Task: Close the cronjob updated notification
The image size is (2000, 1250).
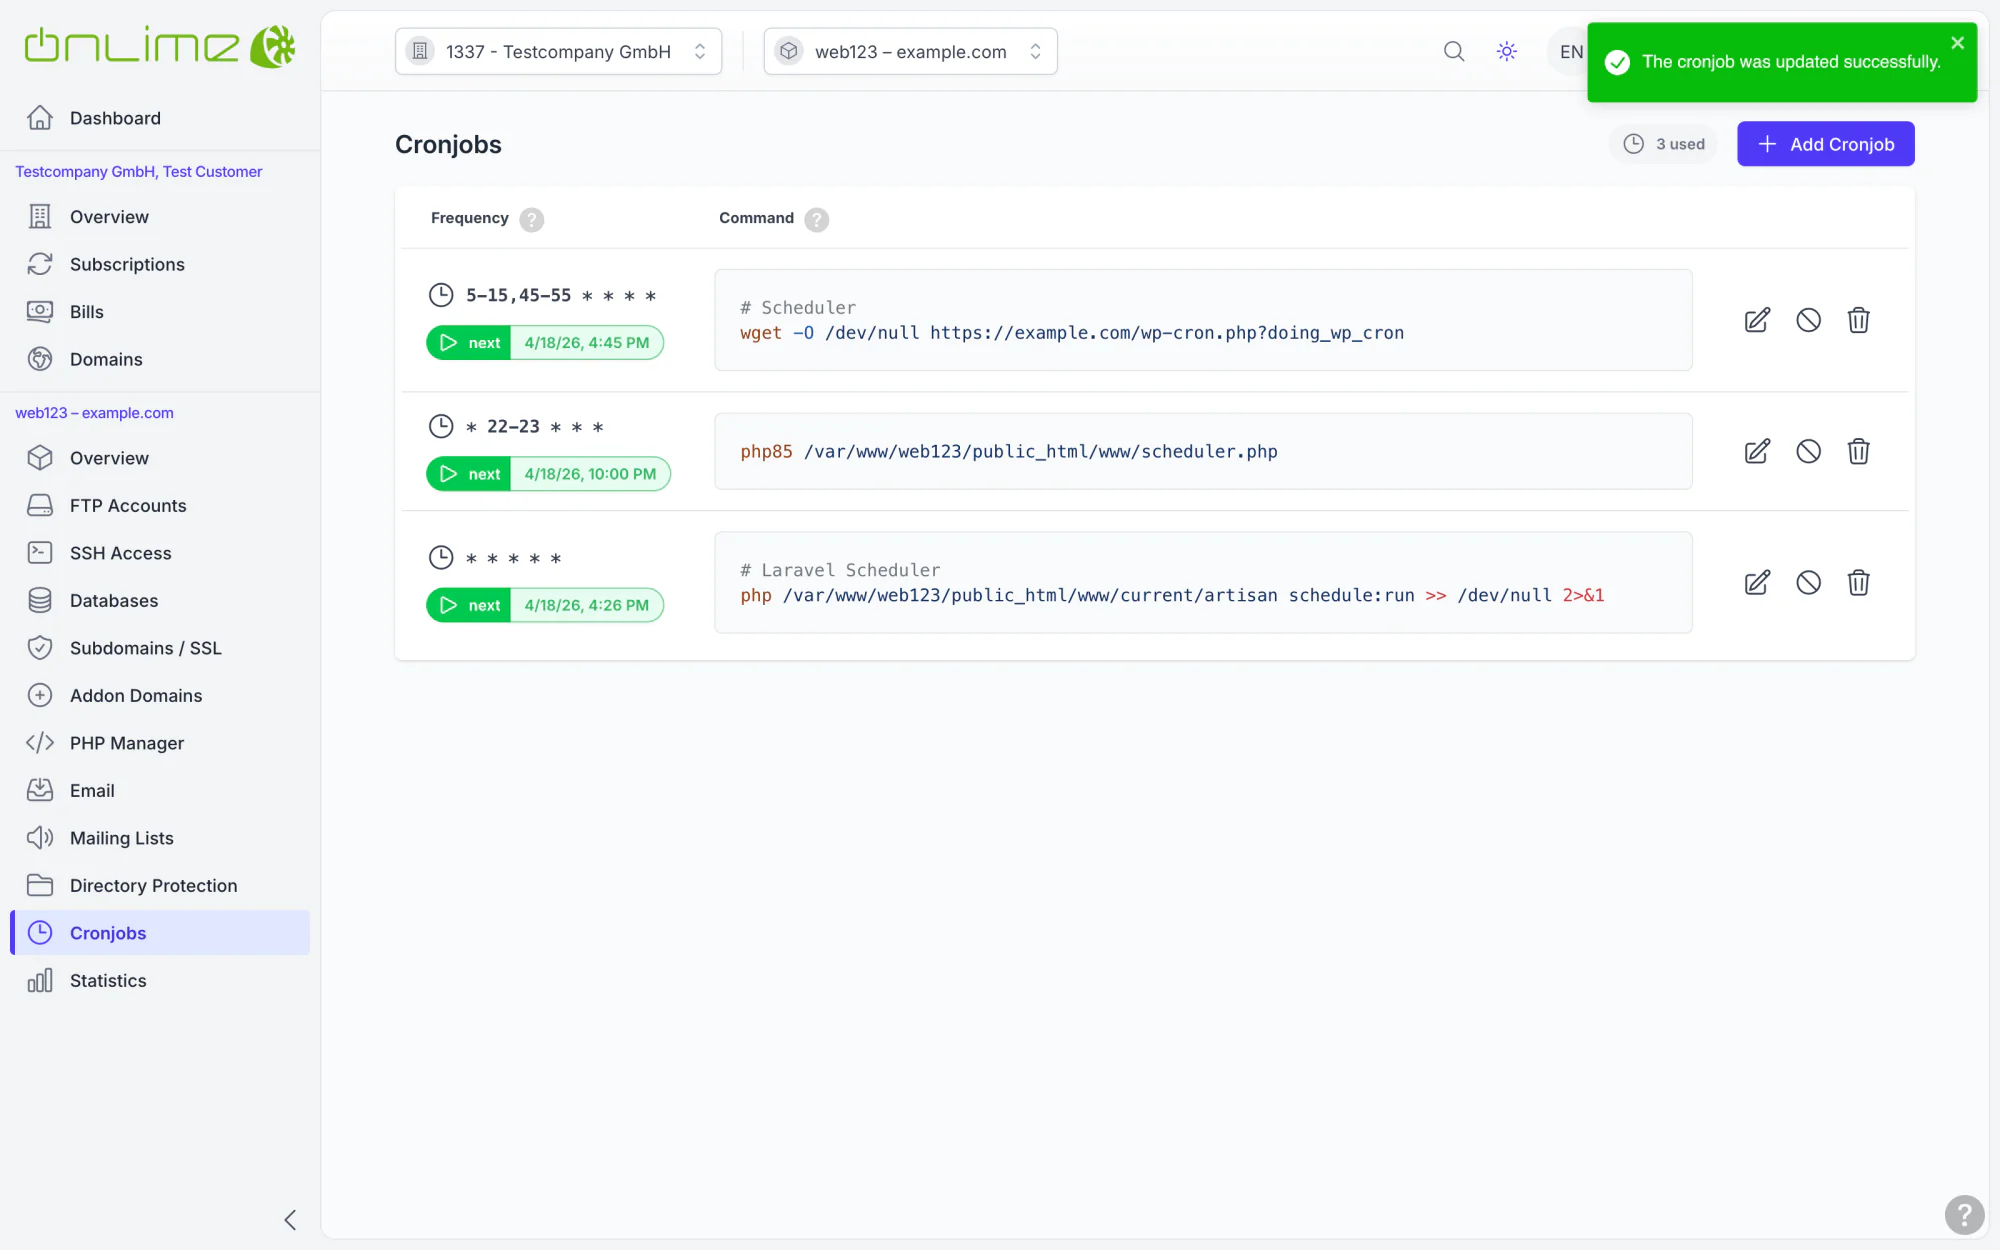Action: (1957, 43)
